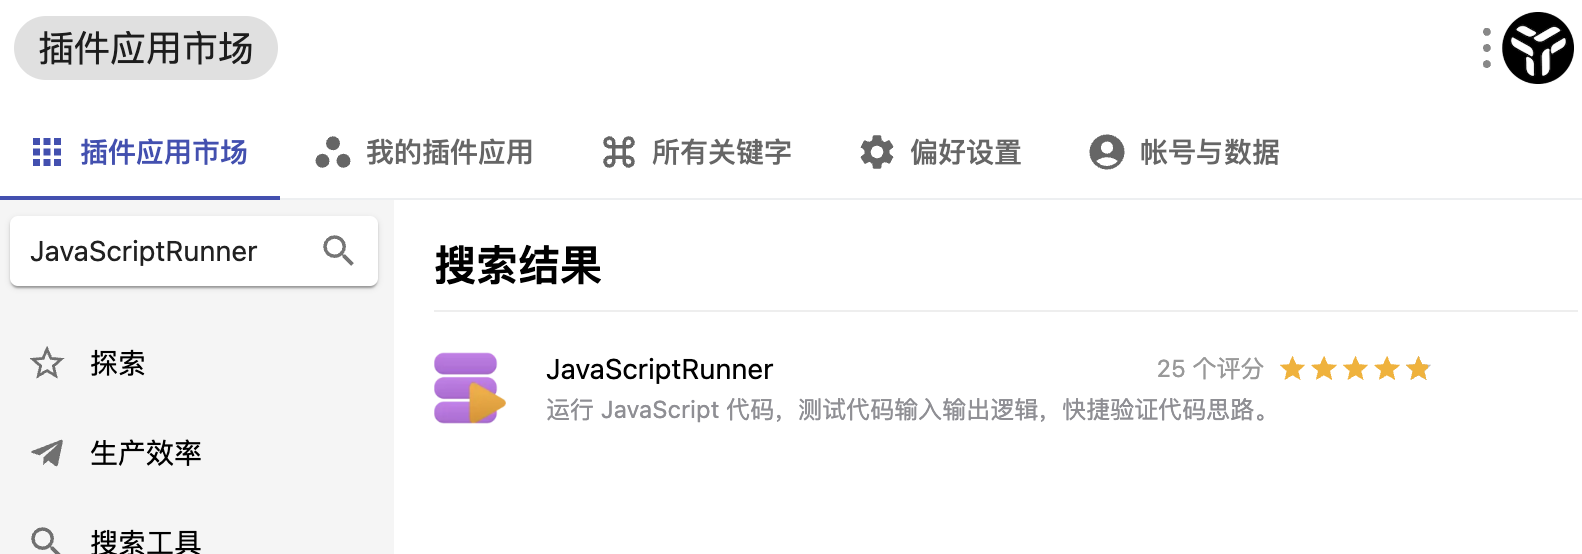Click the star icon beside 探索
Screen dimensions: 1582x554
pos(47,363)
